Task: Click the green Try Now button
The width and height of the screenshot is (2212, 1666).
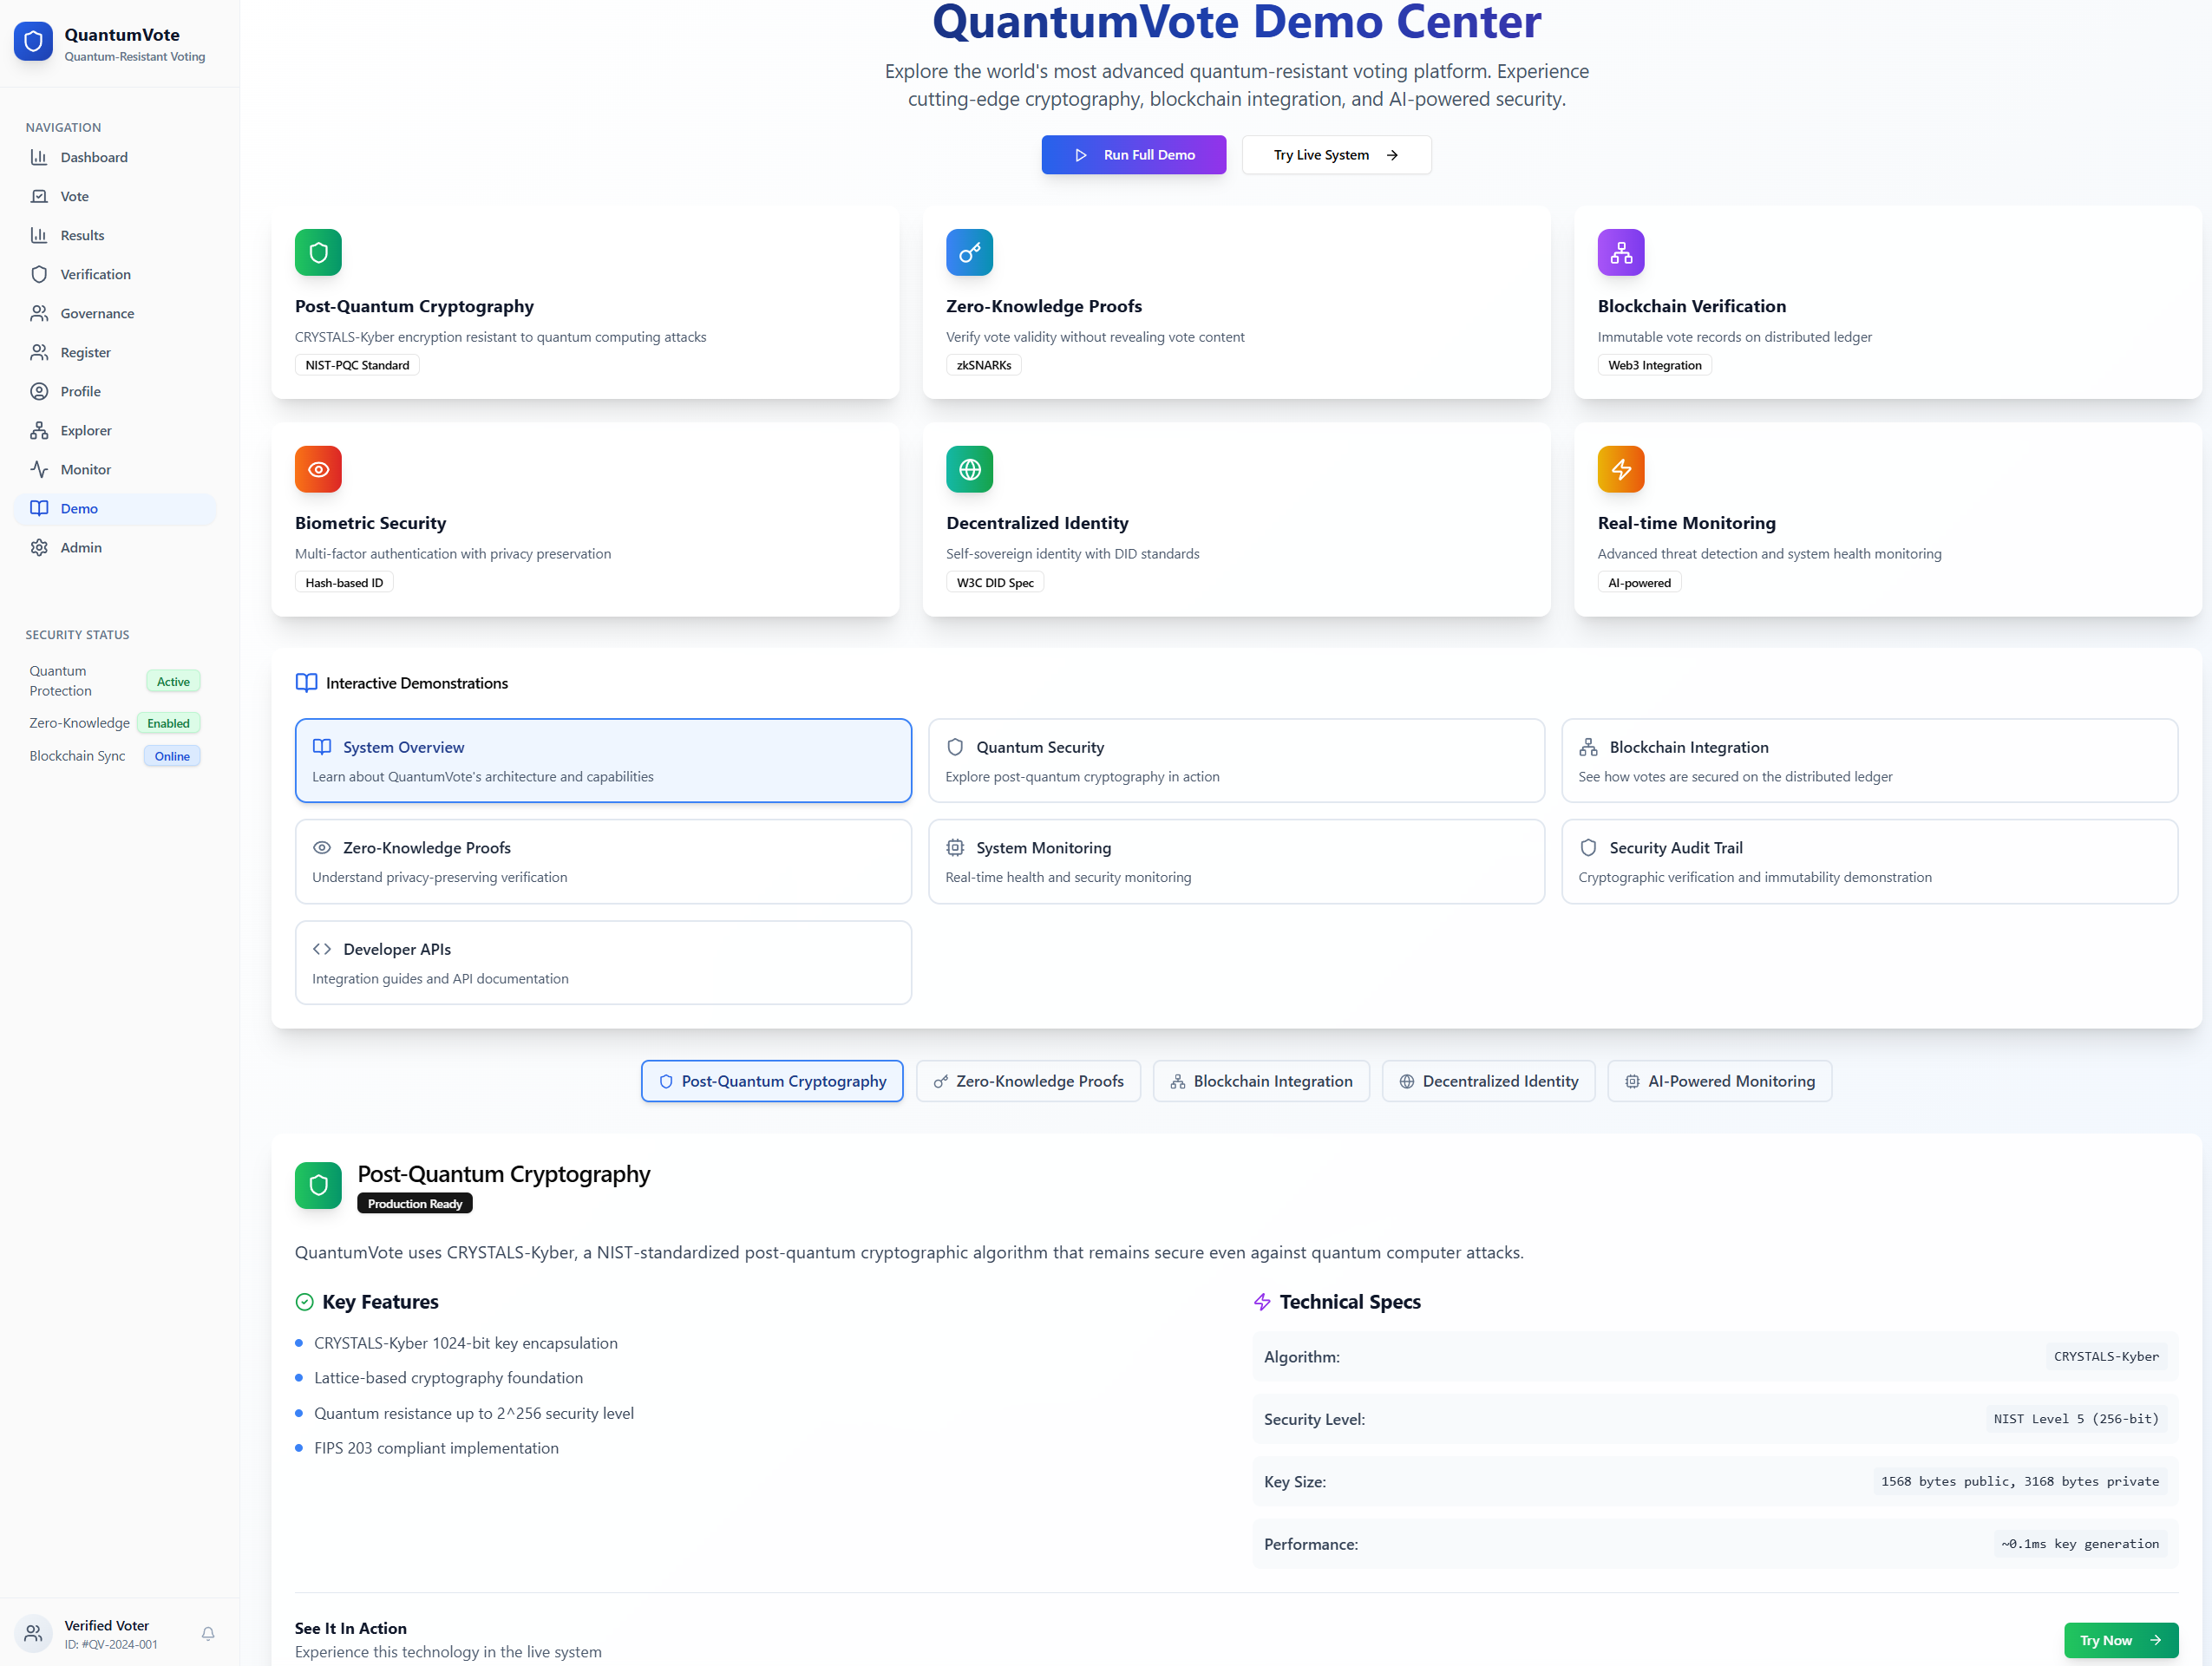Action: tap(2121, 1640)
